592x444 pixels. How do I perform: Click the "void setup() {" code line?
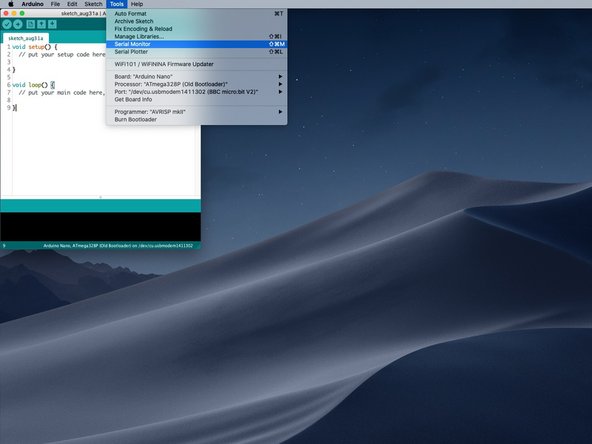pos(35,47)
